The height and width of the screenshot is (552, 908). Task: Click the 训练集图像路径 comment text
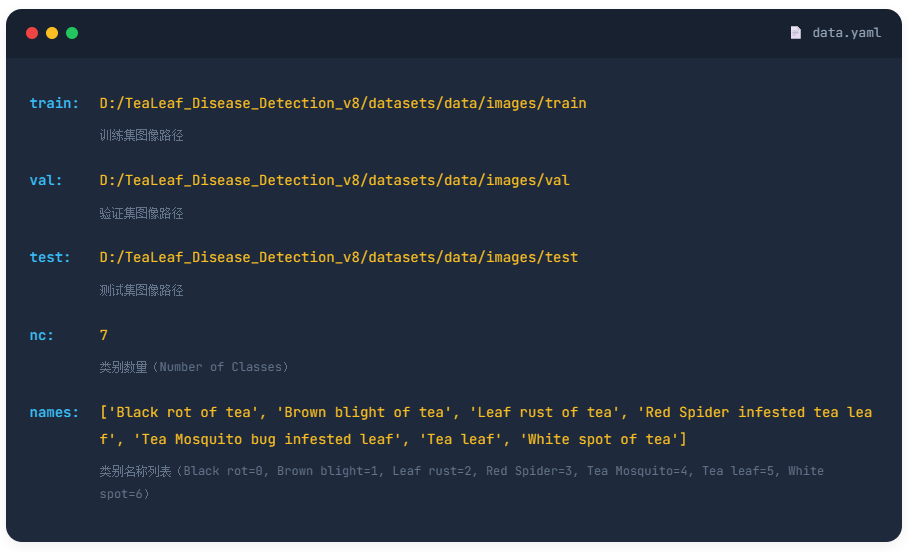[141, 135]
